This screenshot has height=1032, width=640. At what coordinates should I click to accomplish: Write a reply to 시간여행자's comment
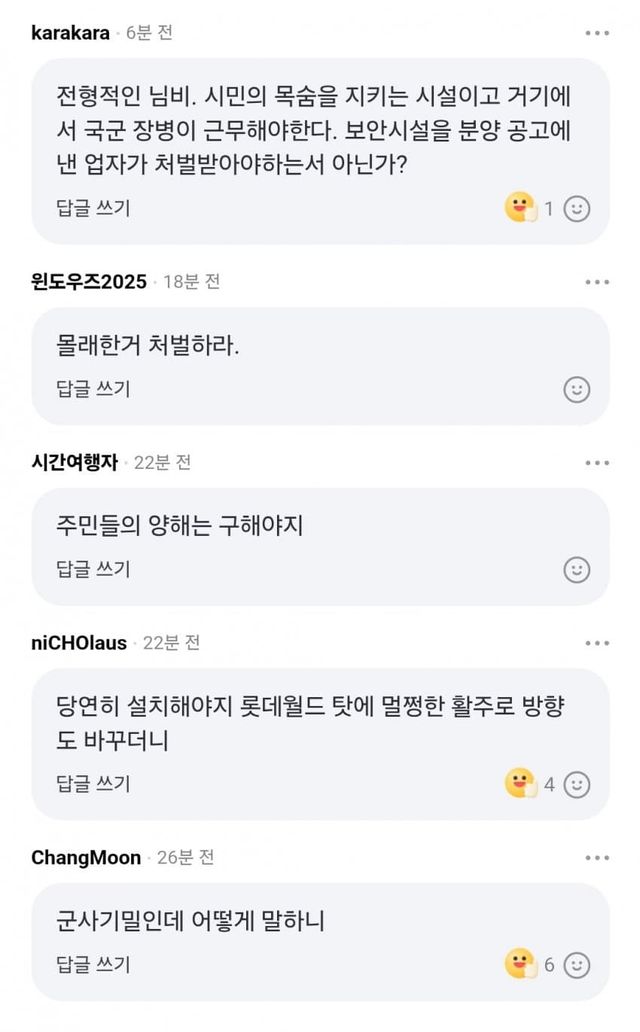click(x=93, y=570)
